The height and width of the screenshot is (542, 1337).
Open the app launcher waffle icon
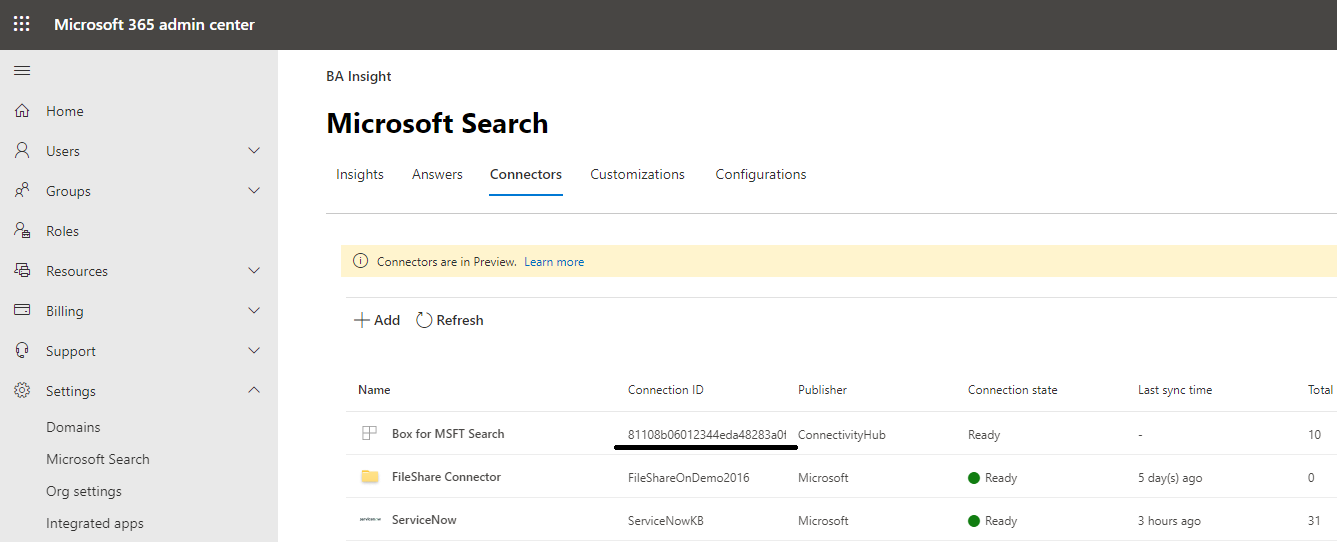[21, 24]
